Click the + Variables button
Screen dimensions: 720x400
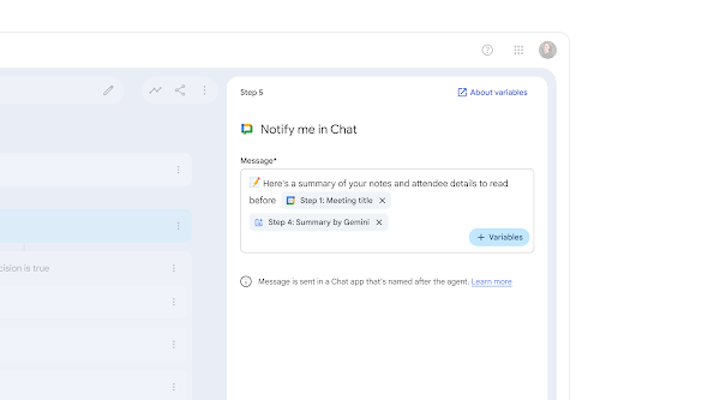[499, 237]
